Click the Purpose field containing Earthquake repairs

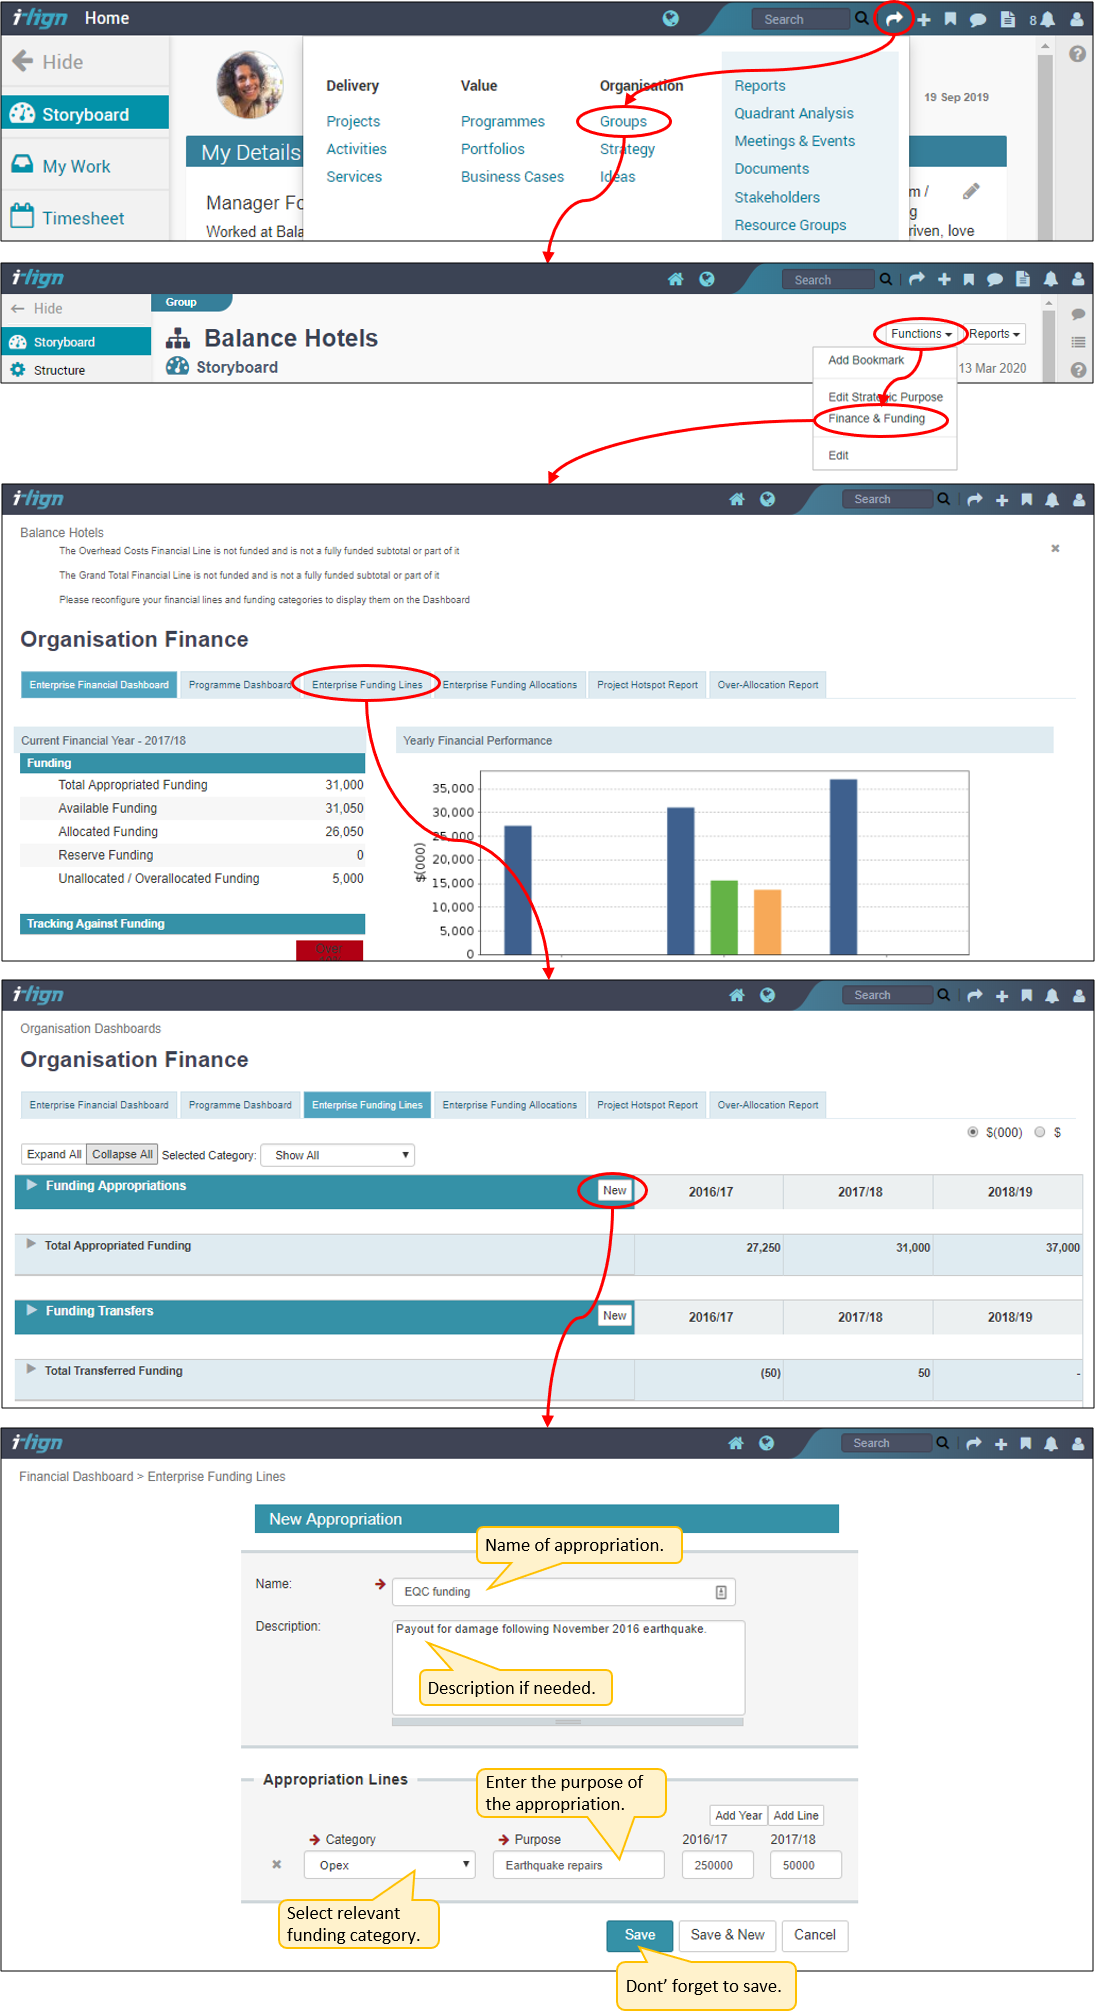pos(578,1865)
